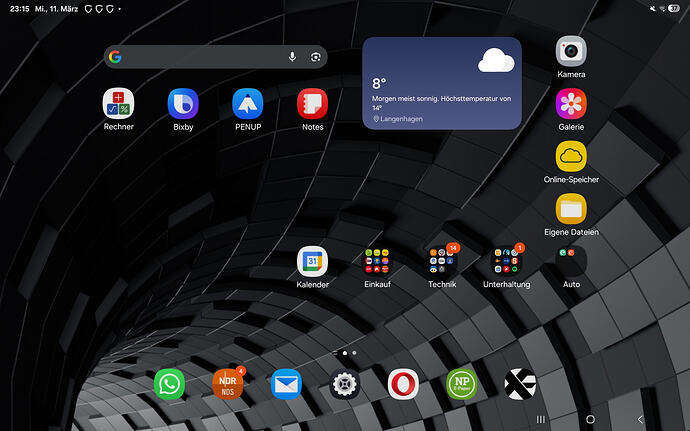Switch to the second home screen page dot
The image size is (690, 431).
[x=354, y=353]
